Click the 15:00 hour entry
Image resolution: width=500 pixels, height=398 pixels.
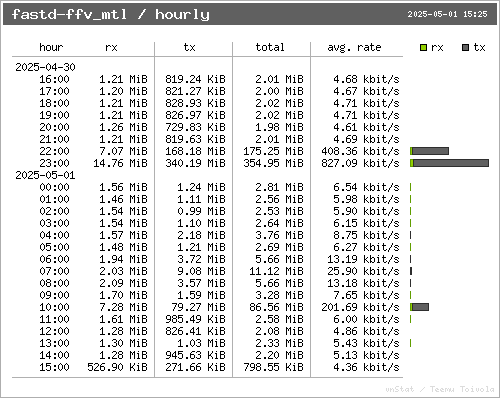tap(54, 367)
